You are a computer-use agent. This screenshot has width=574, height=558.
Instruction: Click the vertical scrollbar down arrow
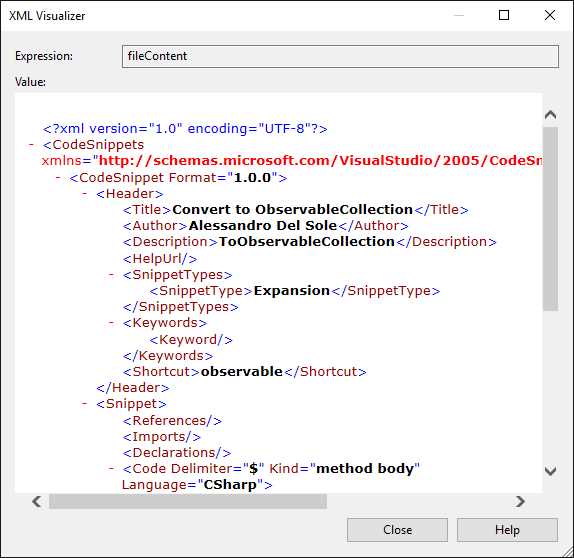point(550,470)
